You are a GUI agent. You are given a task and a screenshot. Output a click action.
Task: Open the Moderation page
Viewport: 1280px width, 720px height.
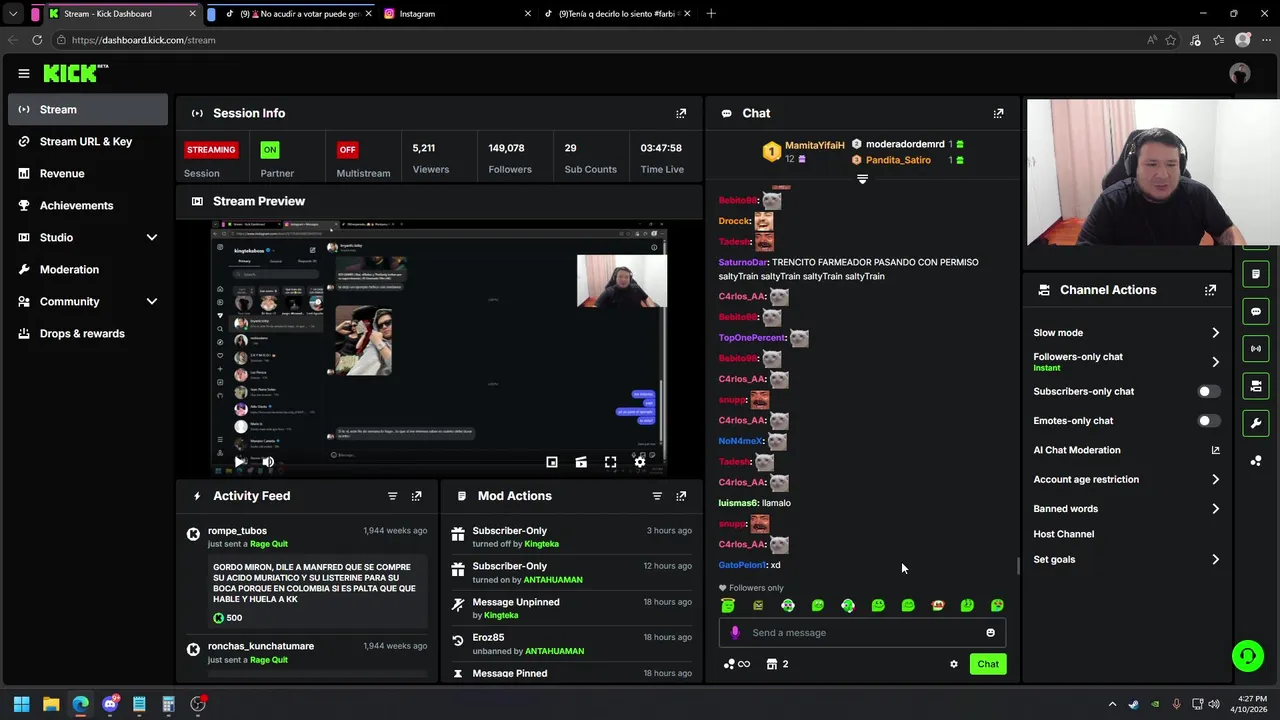pyautogui.click(x=88, y=269)
